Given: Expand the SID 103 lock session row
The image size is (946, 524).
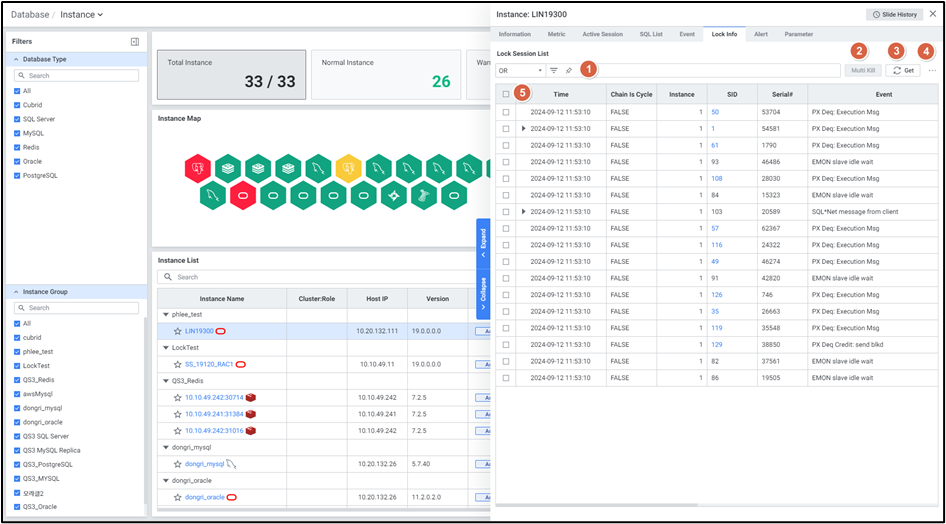Looking at the screenshot, I should pyautogui.click(x=523, y=212).
